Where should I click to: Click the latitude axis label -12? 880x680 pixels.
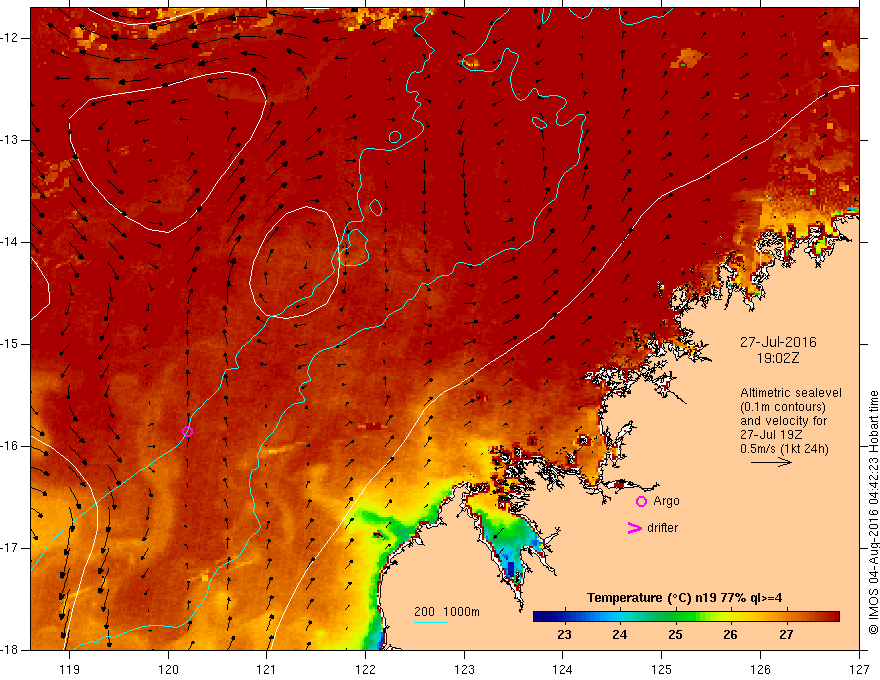[11, 38]
